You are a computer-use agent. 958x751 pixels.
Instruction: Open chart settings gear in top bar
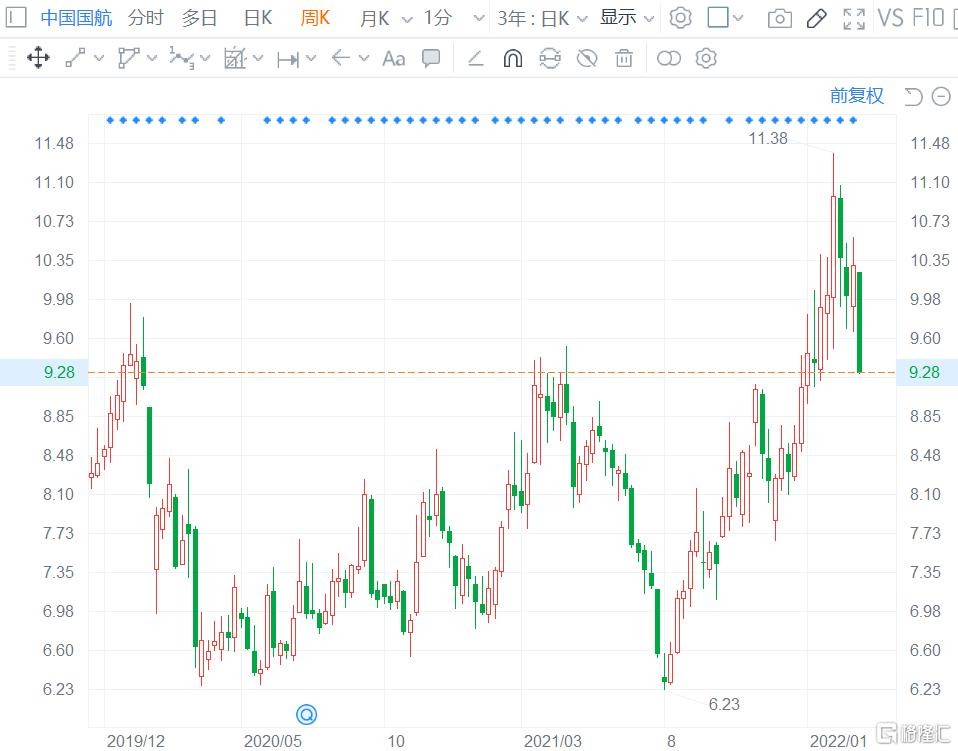pos(680,18)
